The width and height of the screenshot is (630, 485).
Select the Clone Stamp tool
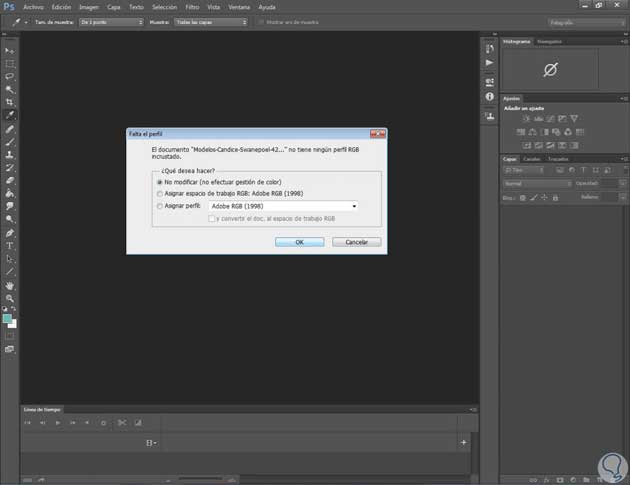(10, 155)
